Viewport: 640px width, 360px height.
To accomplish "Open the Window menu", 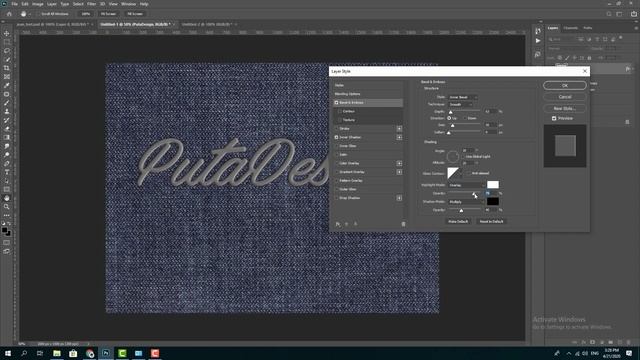I will point(128,4).
